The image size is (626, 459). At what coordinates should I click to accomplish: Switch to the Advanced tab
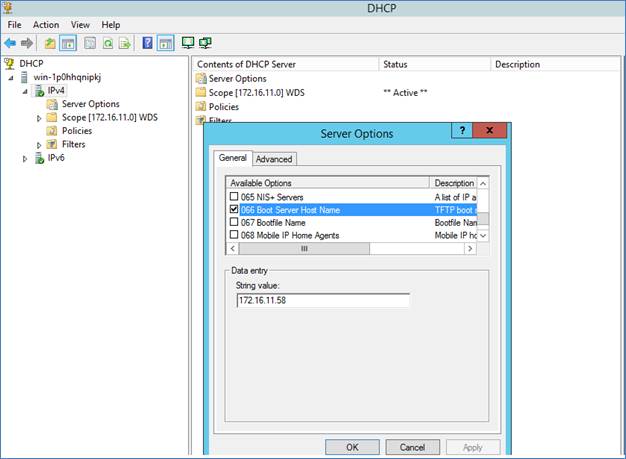pyautogui.click(x=274, y=158)
